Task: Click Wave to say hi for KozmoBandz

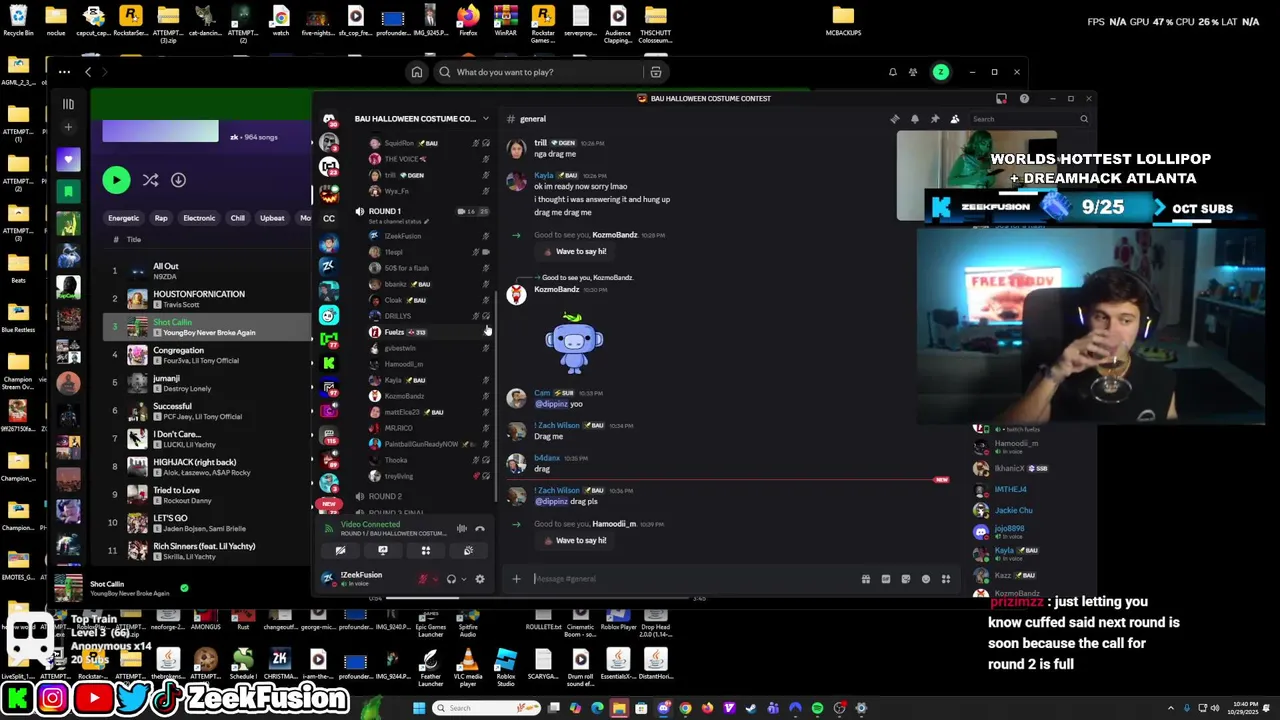Action: [575, 251]
